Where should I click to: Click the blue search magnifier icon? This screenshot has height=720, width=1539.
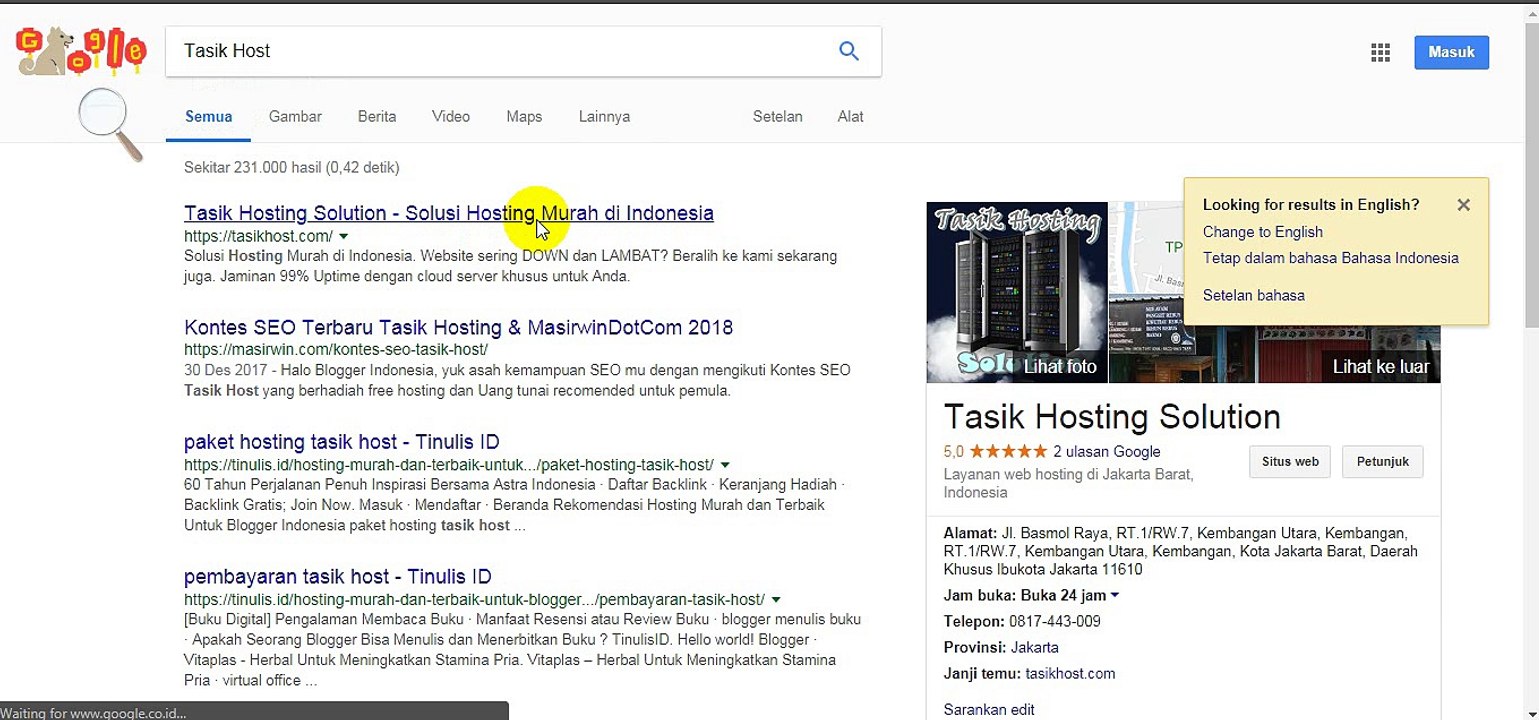(849, 51)
